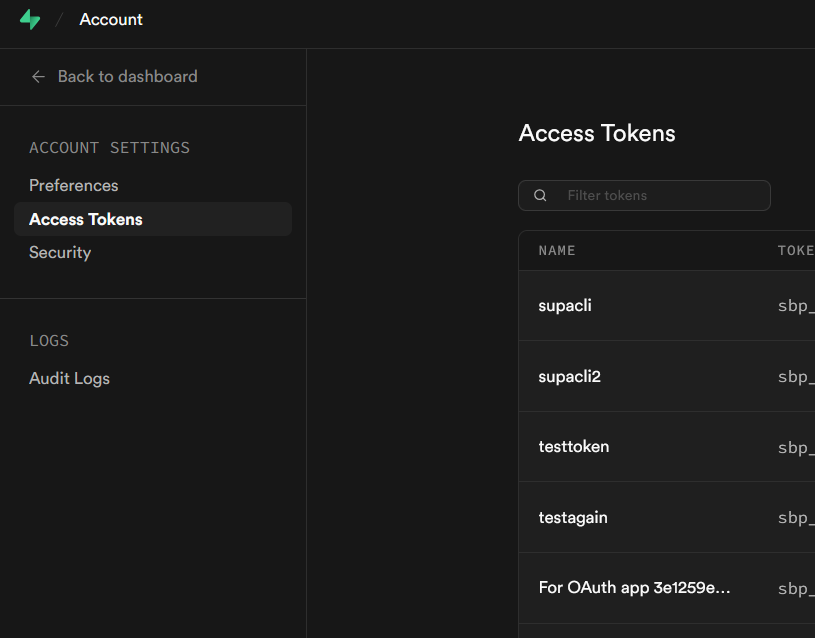Select the testtoken row
Screen dimensions: 815x638
point(573,446)
